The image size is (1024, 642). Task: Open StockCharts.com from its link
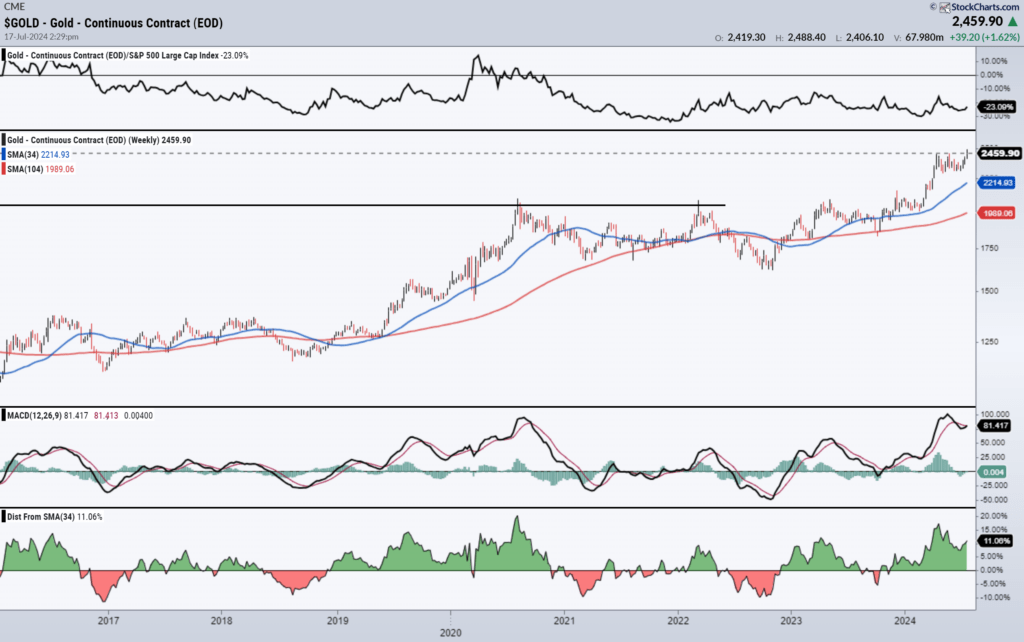coord(985,9)
